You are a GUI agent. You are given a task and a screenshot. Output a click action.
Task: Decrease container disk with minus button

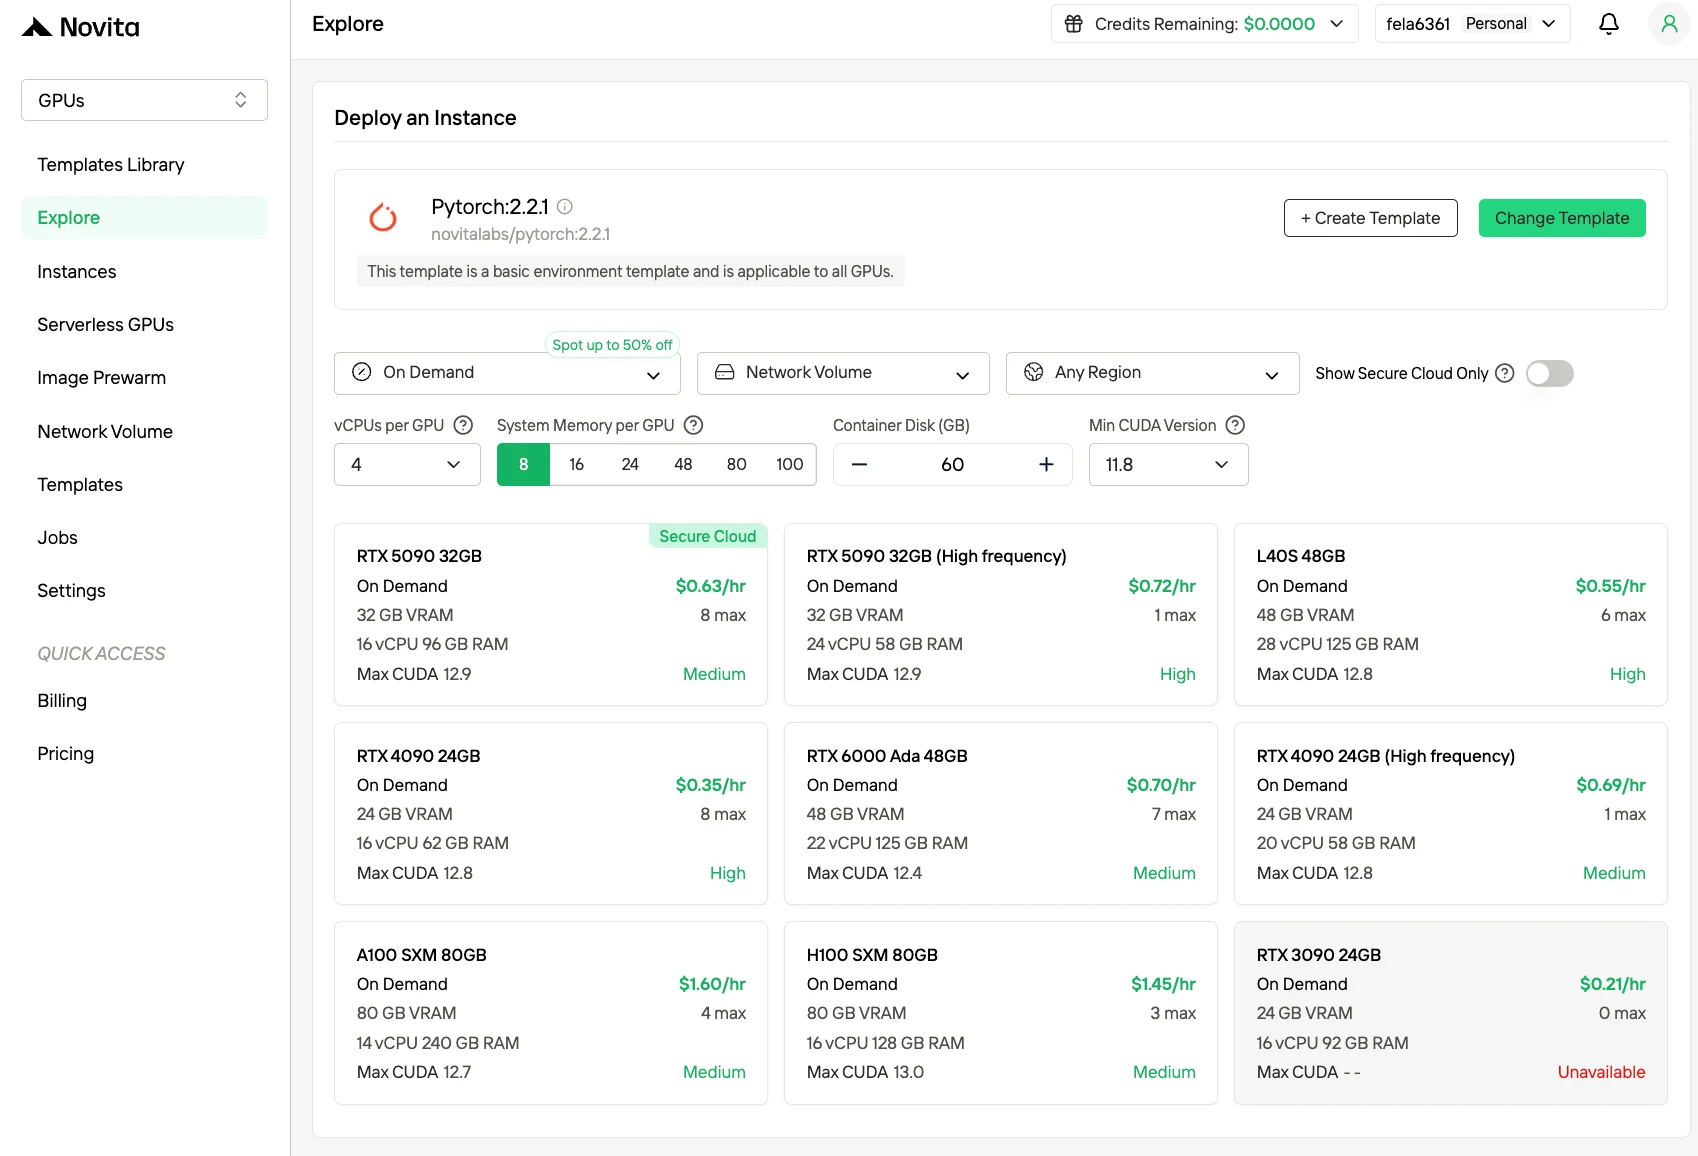(859, 464)
